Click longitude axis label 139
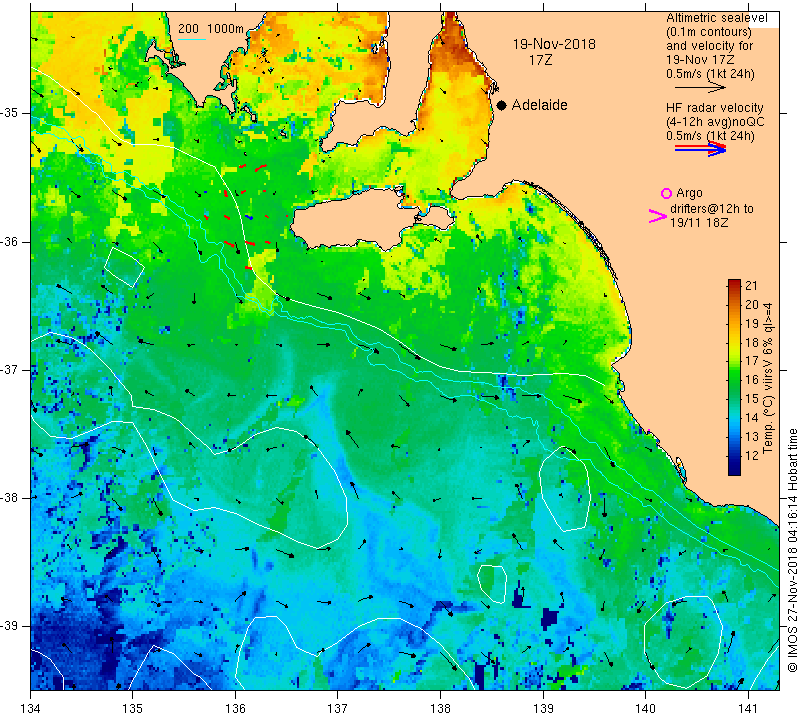800x720 pixels. pos(543,709)
